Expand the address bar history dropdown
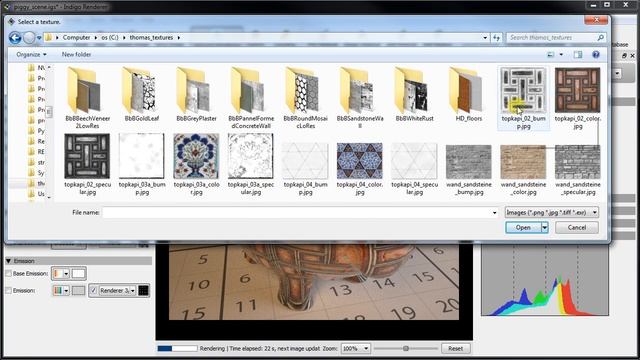Viewport: 640px width, 360px height. (x=485, y=38)
